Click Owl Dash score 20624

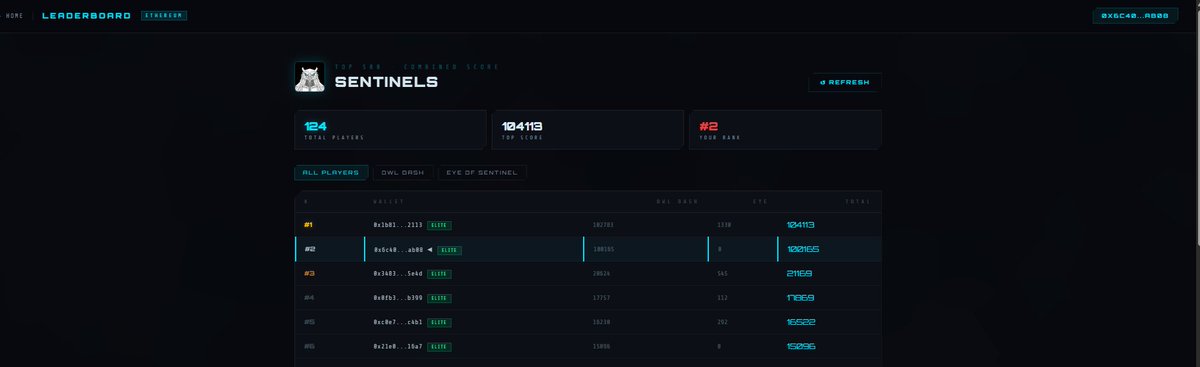[601, 274]
